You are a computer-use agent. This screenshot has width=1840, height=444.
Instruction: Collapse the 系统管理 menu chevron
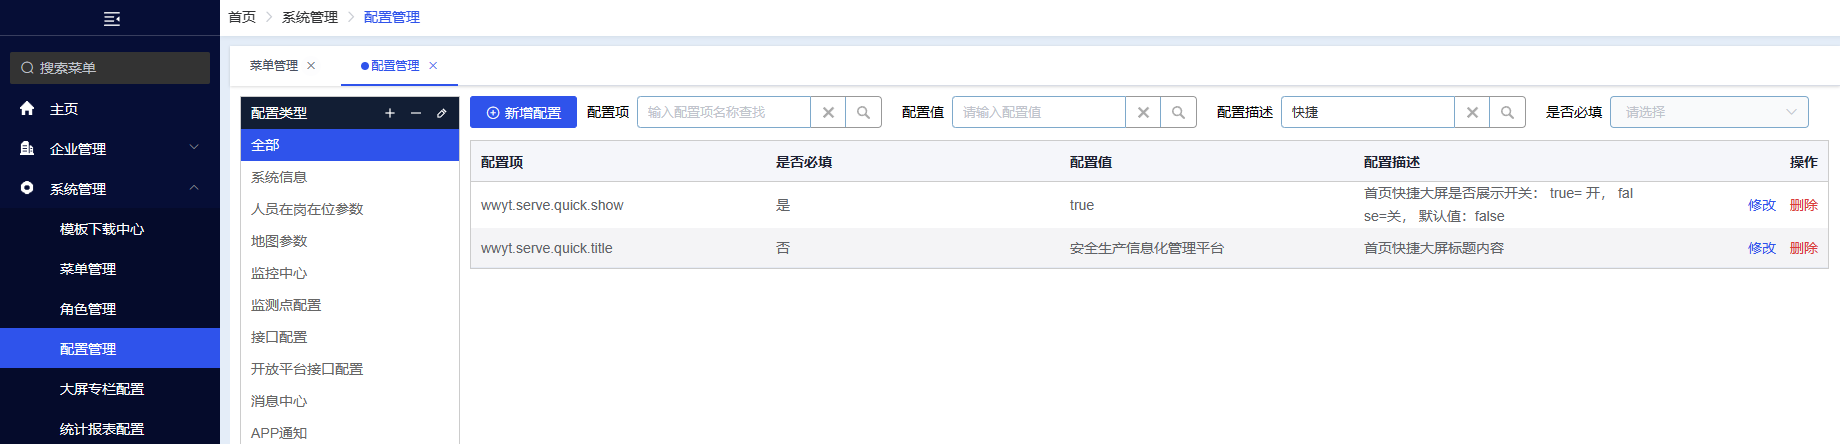tap(194, 188)
